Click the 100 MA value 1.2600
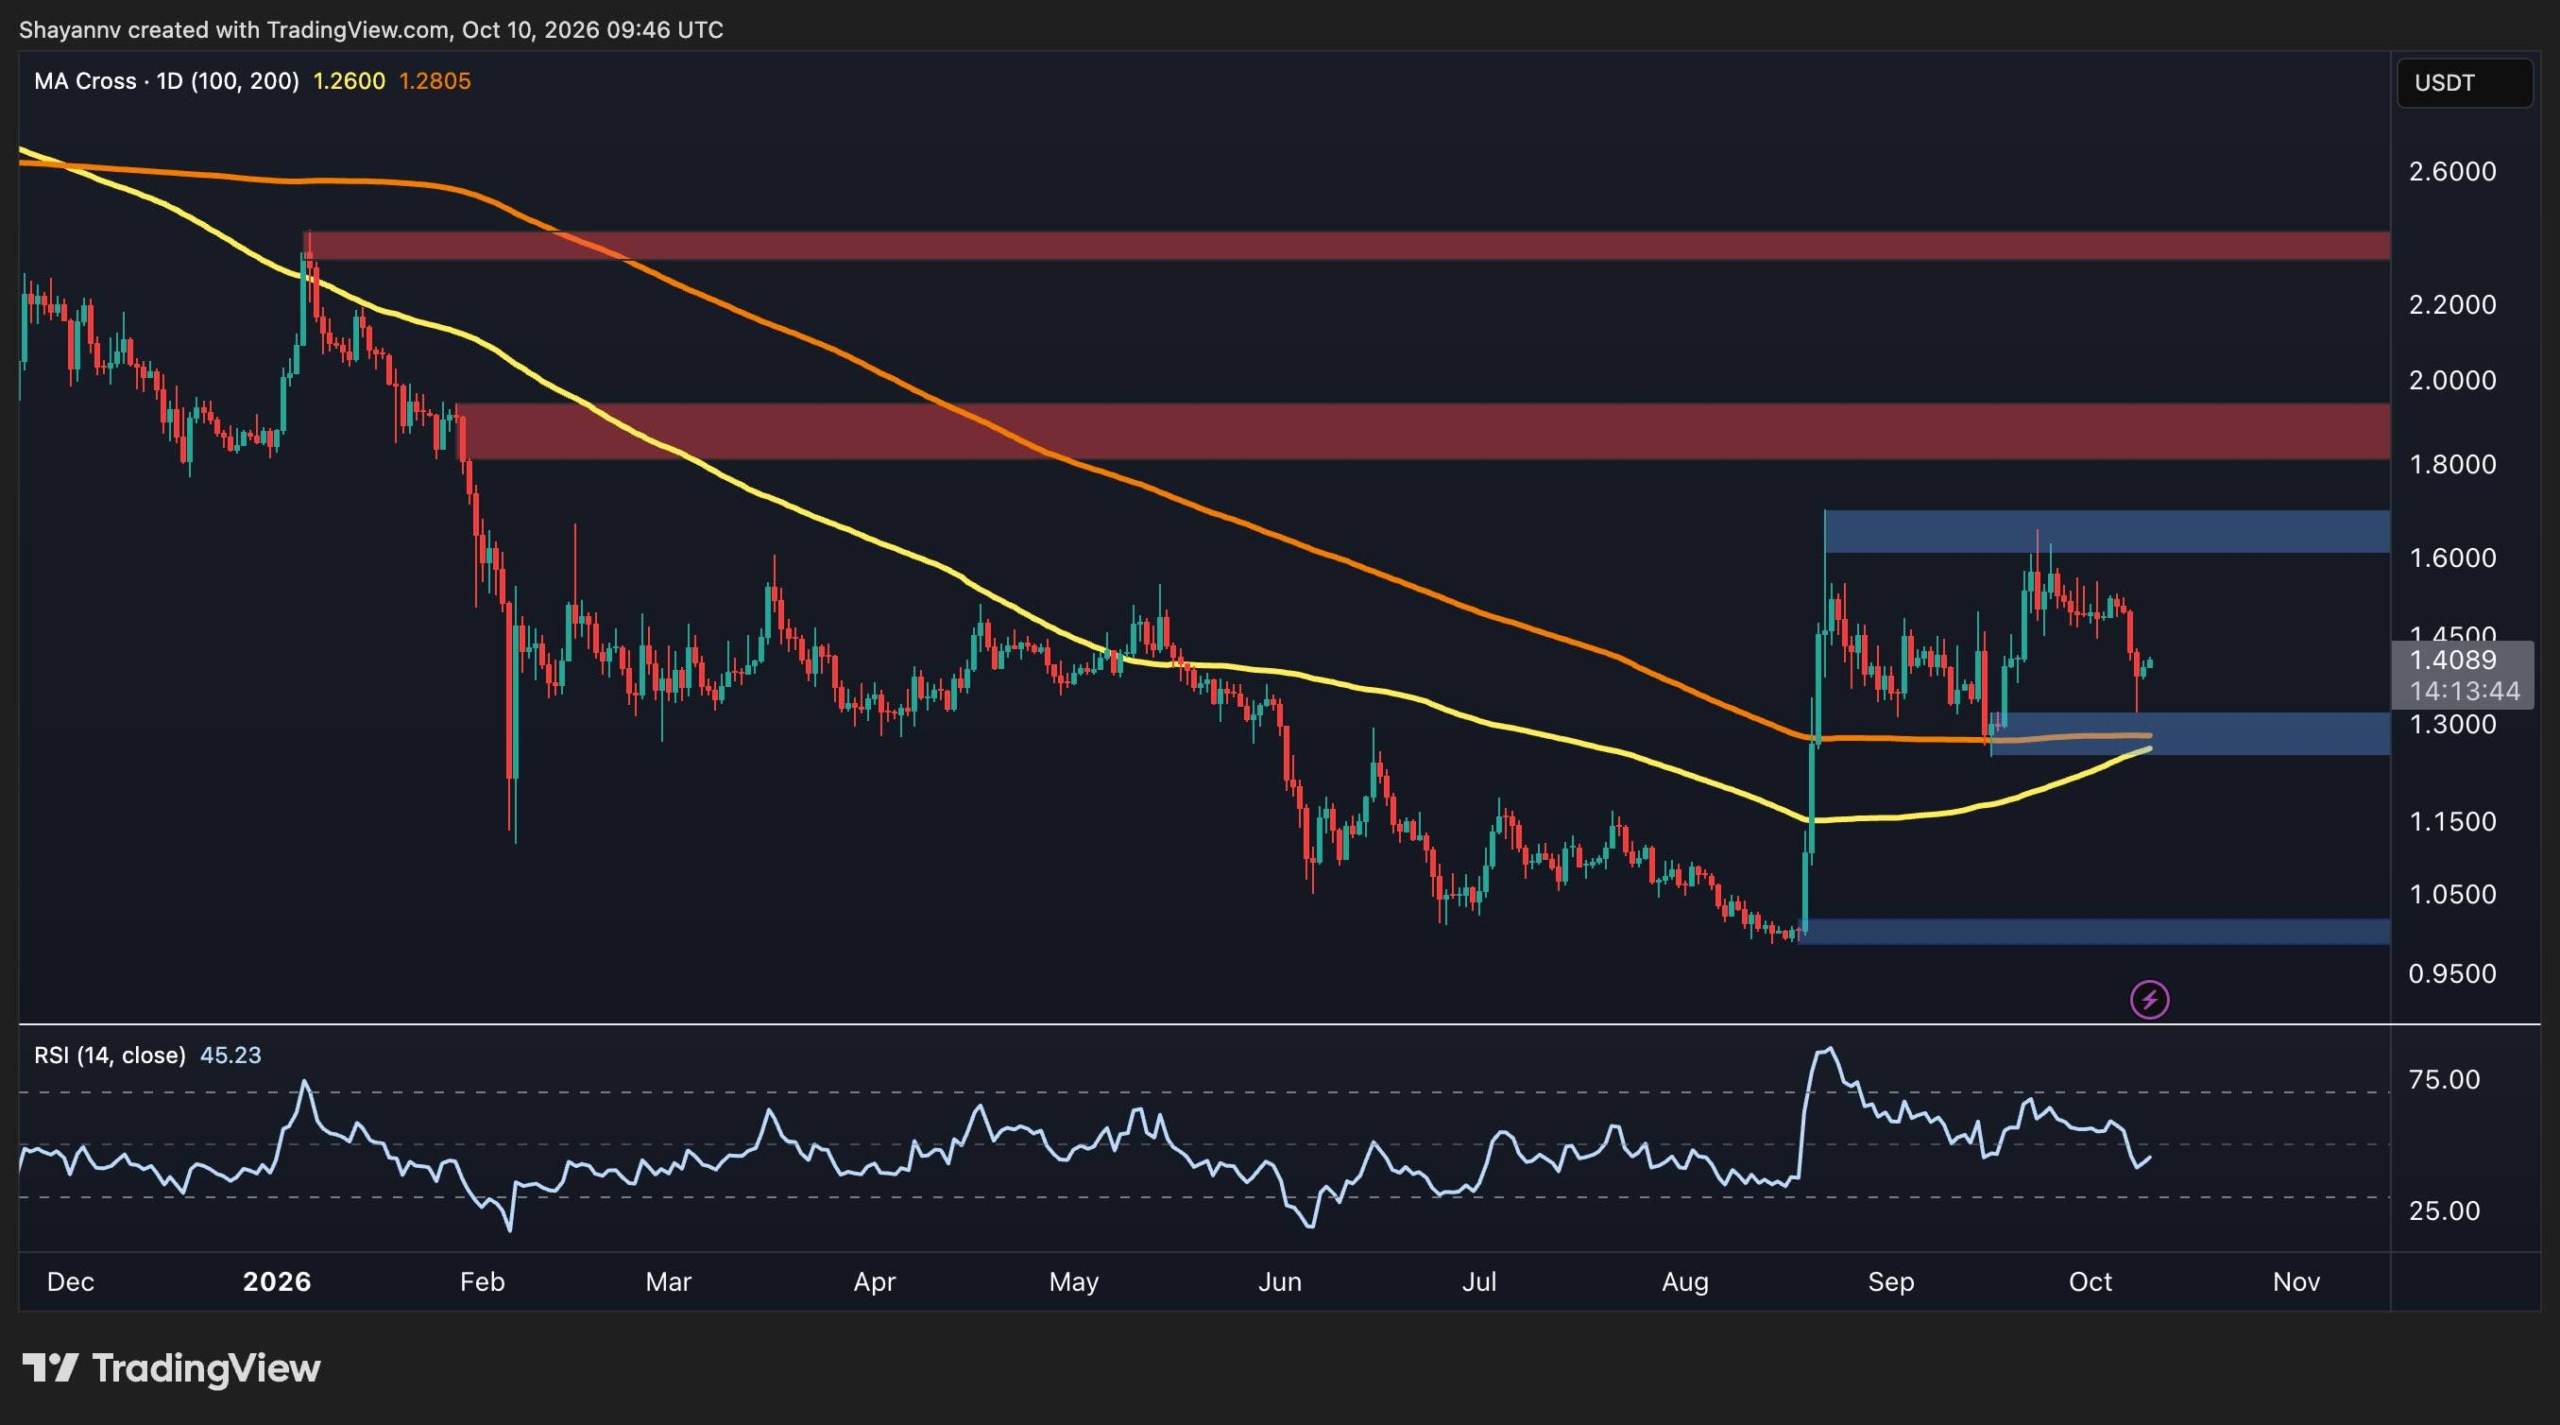 click(x=349, y=81)
